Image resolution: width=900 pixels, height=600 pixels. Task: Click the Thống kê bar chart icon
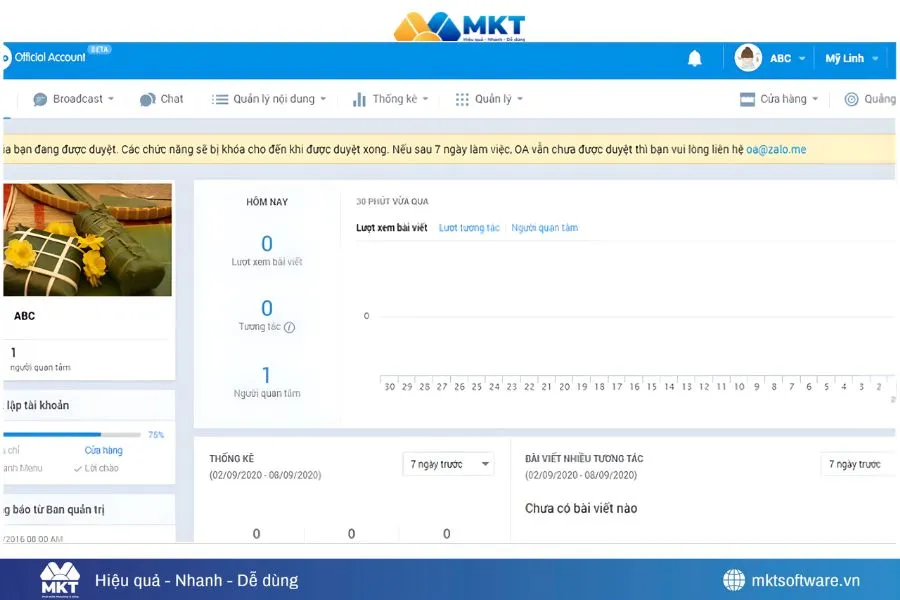359,99
